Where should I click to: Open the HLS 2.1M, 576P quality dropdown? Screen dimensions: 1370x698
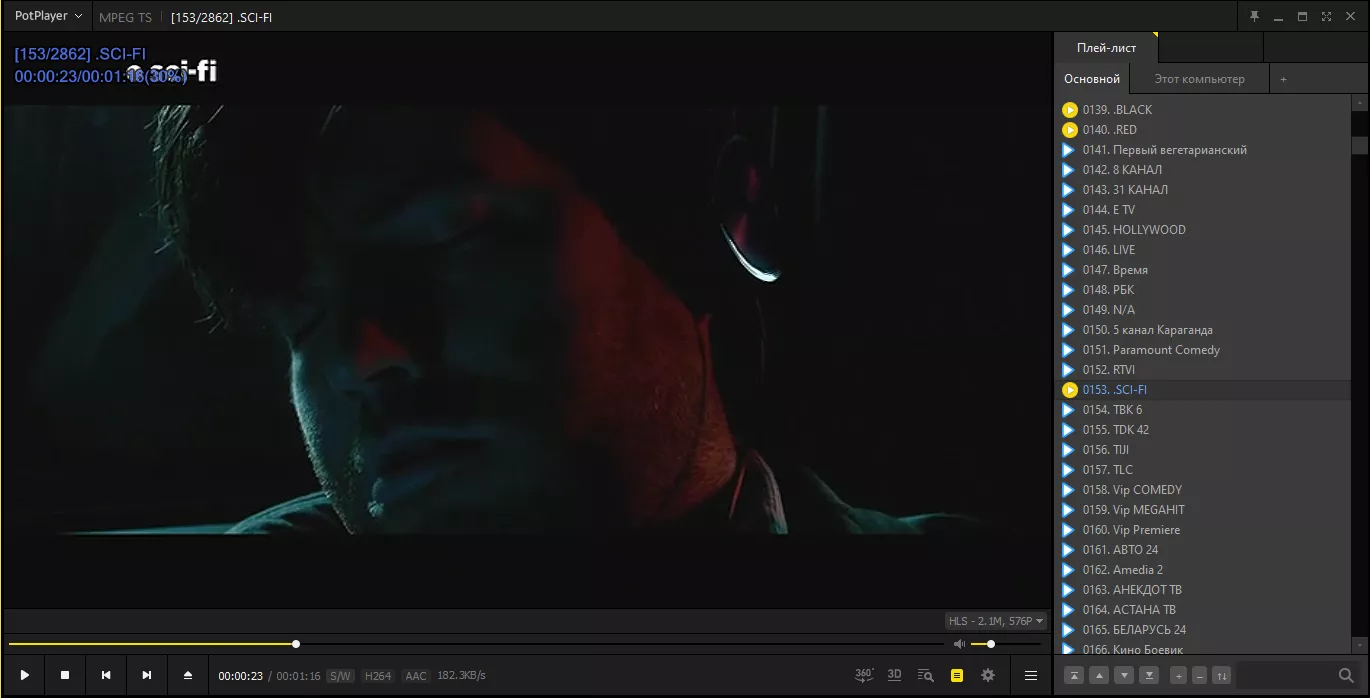coord(996,621)
